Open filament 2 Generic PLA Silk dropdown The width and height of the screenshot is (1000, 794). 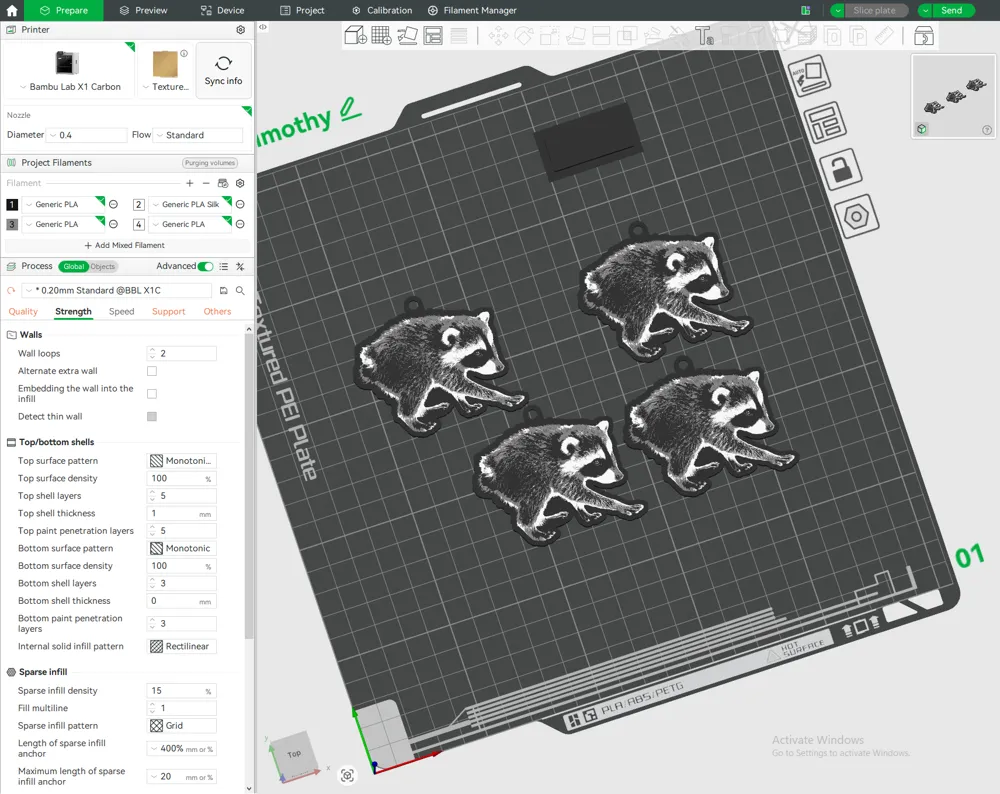coord(190,205)
